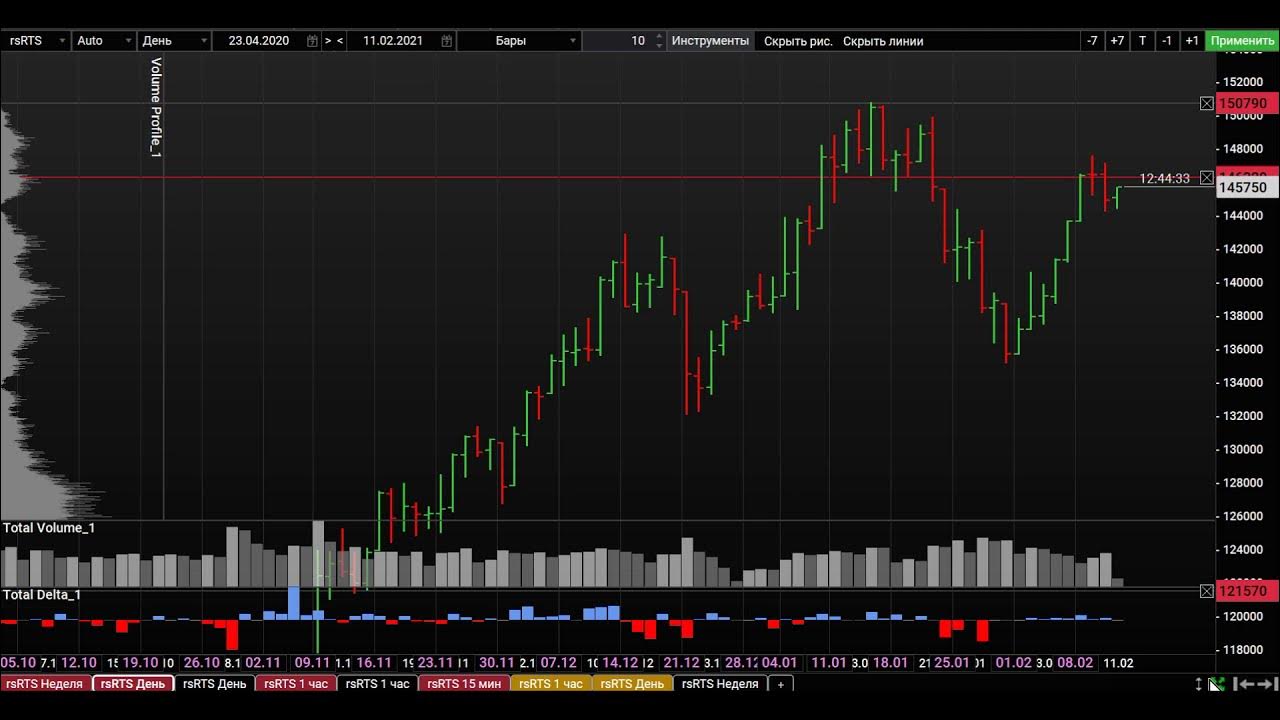This screenshot has height=720, width=1280.
Task: Click the Total Volume_1 panel label
Action: coord(49,528)
